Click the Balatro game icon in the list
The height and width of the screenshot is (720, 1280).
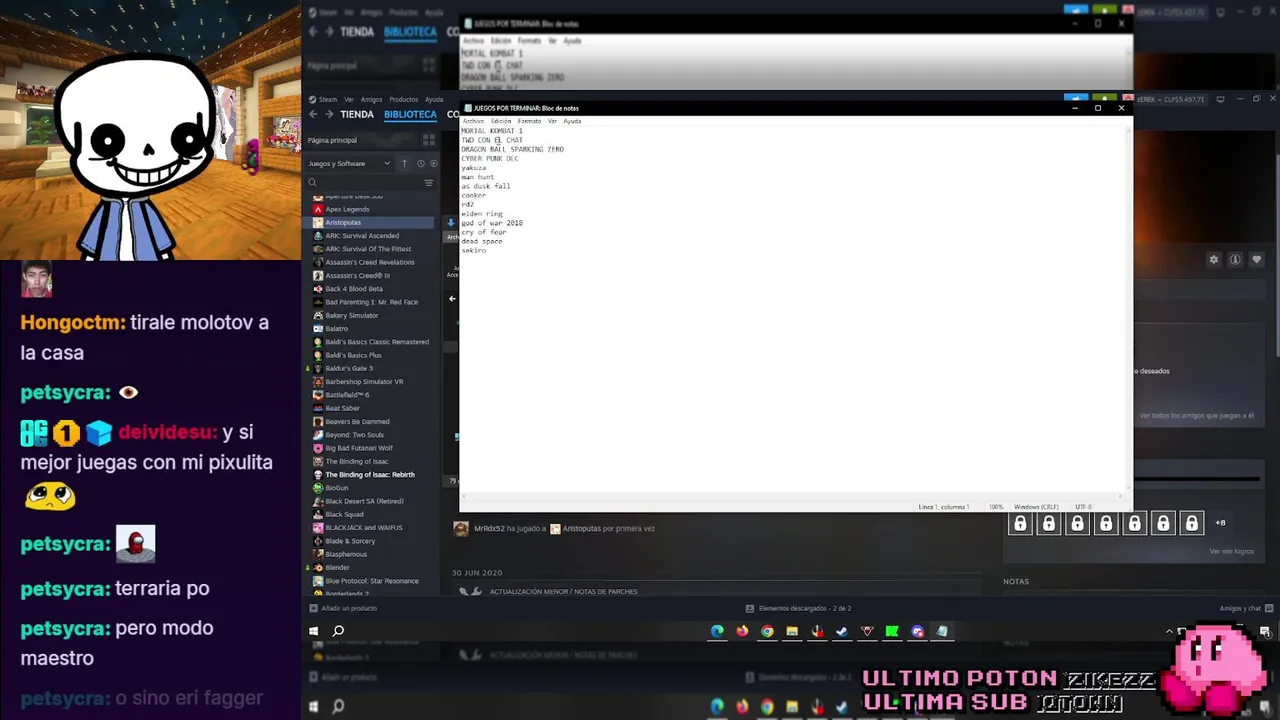pyautogui.click(x=318, y=328)
